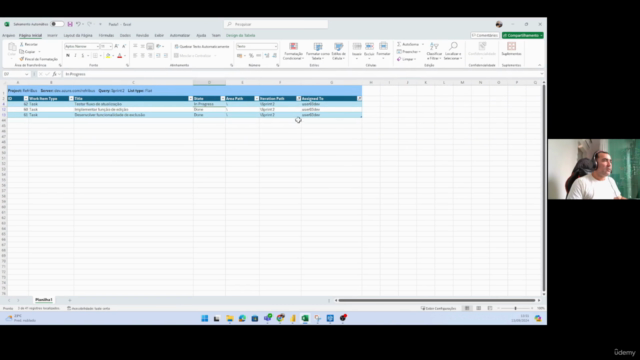Decrease font size with the smaller A icon

tap(124, 47)
